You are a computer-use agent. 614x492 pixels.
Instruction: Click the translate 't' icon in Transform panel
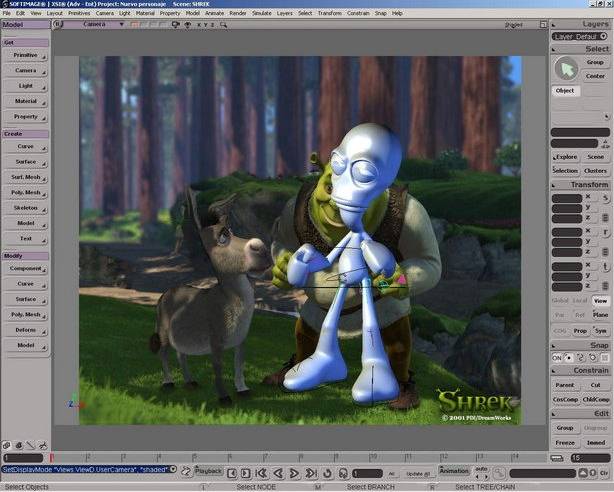click(605, 267)
